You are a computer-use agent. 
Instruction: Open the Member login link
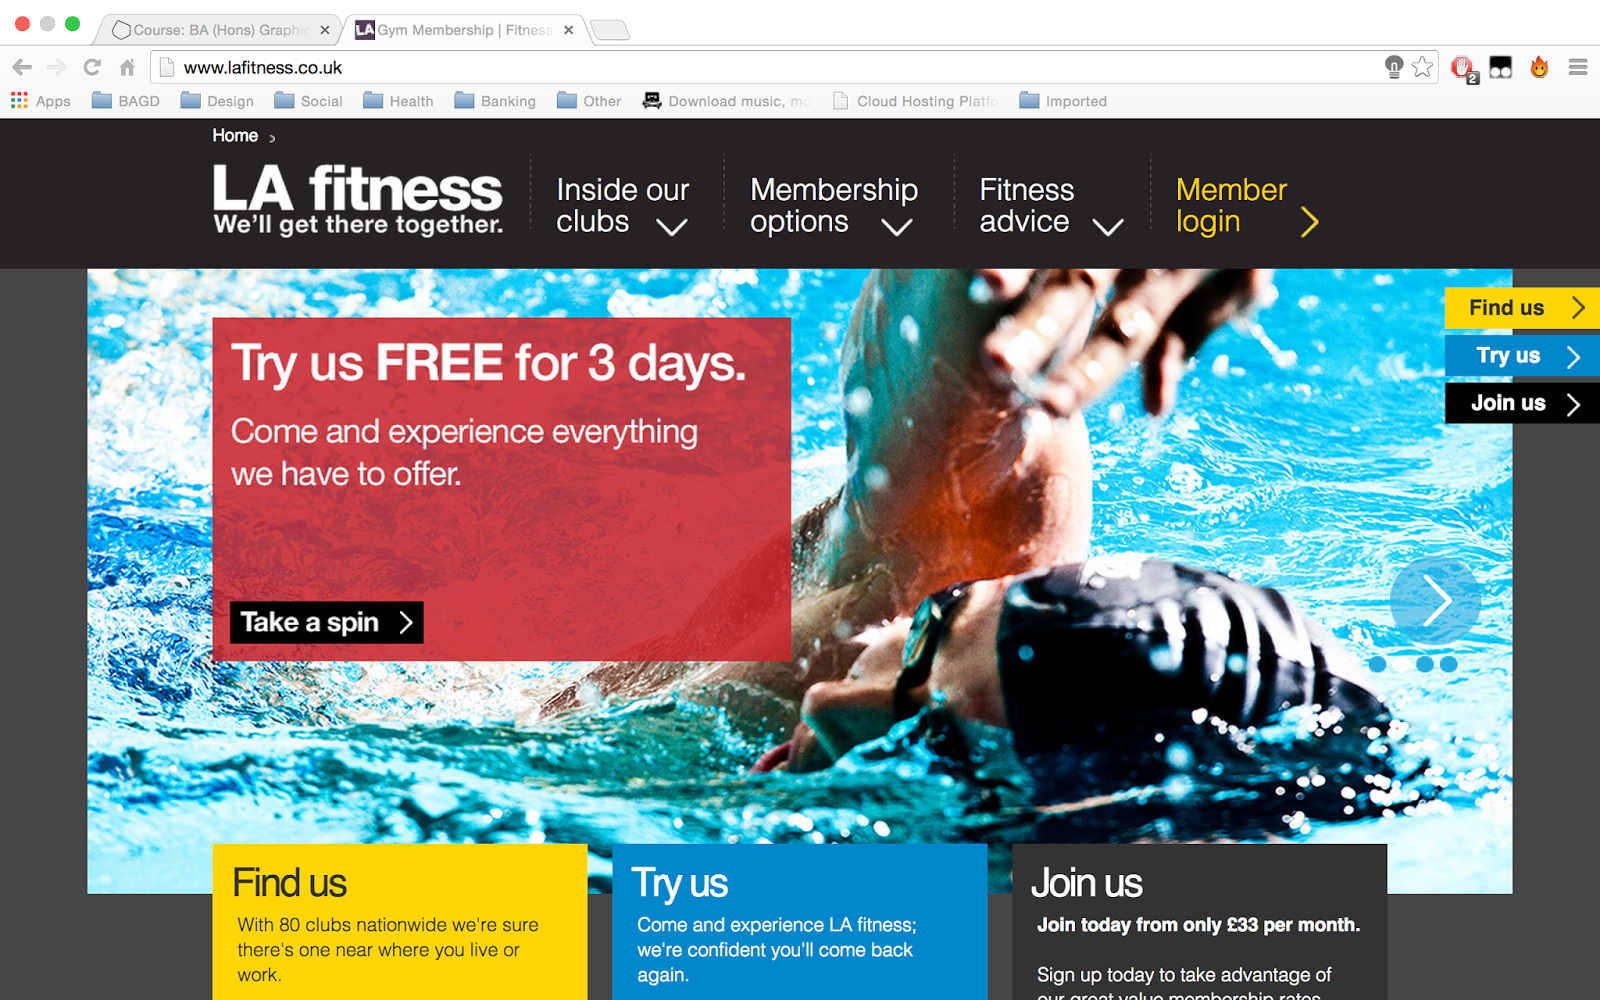(1247, 206)
